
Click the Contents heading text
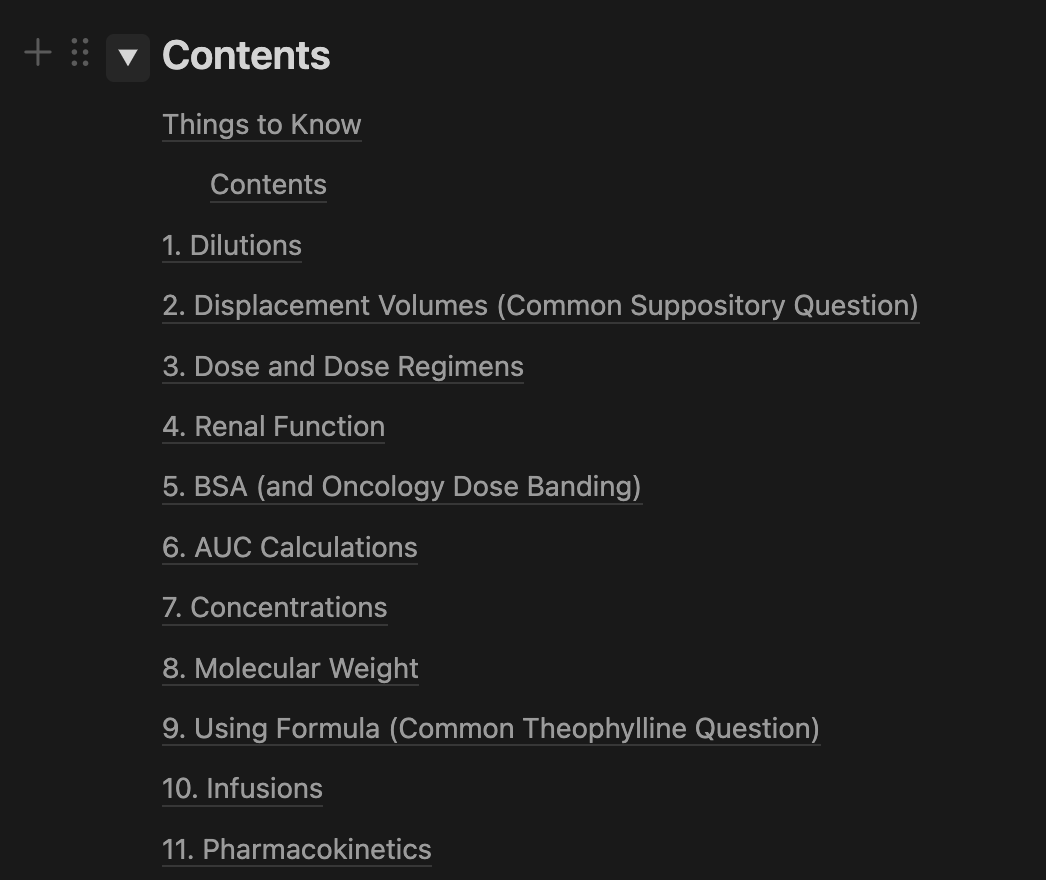pos(245,55)
